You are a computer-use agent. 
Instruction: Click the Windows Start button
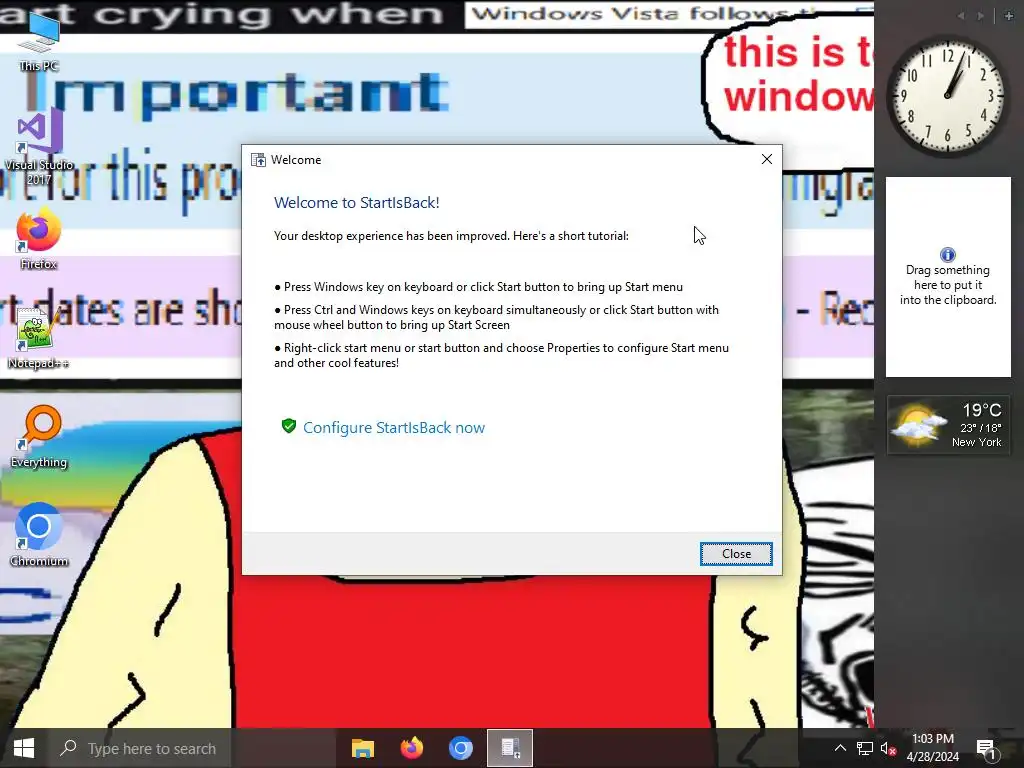click(24, 748)
